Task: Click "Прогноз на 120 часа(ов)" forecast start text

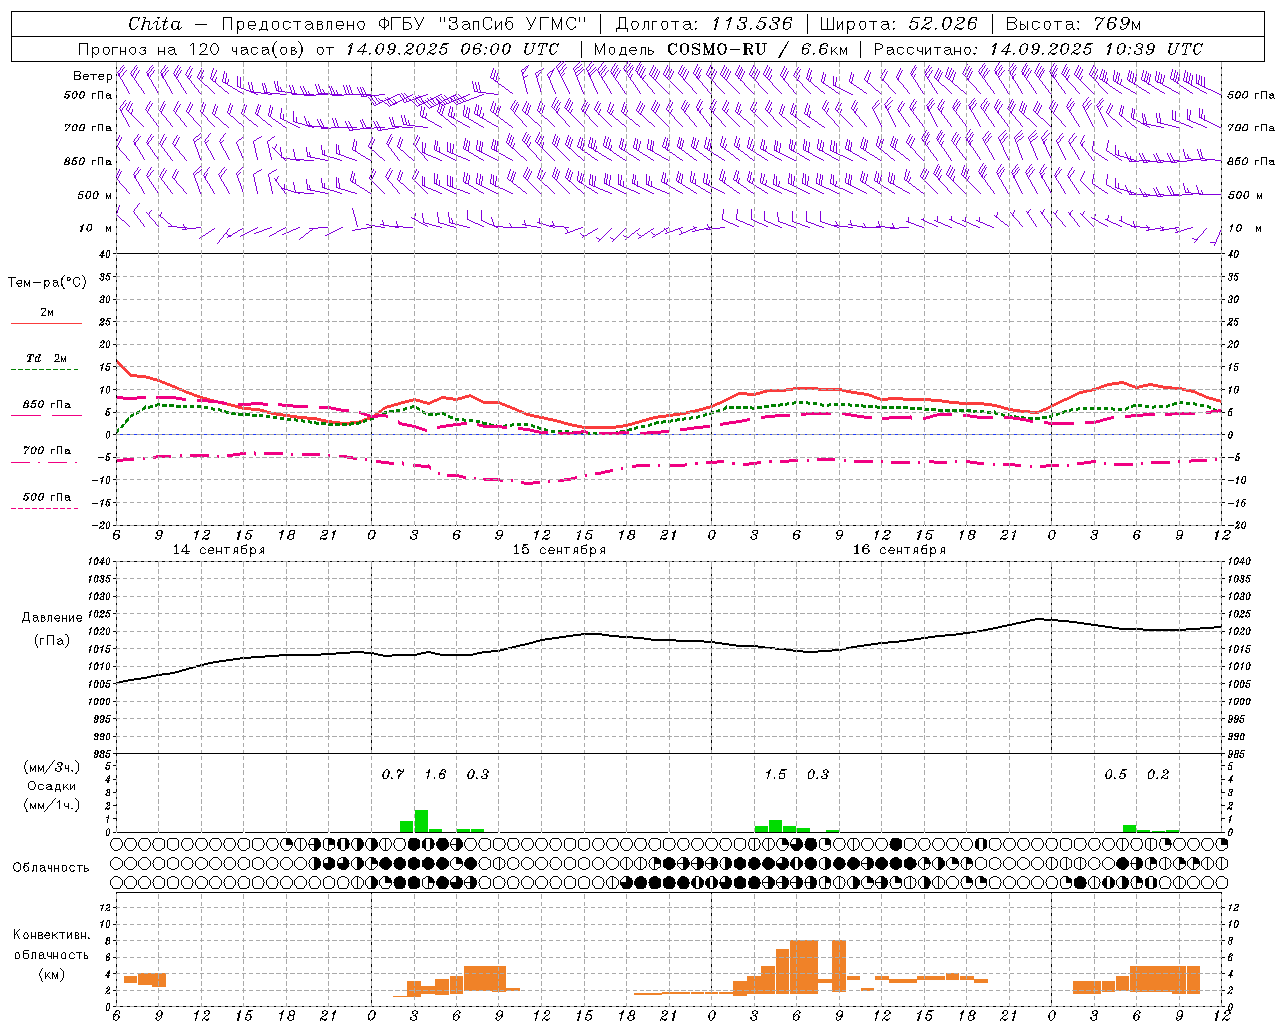Action: (x=191, y=49)
